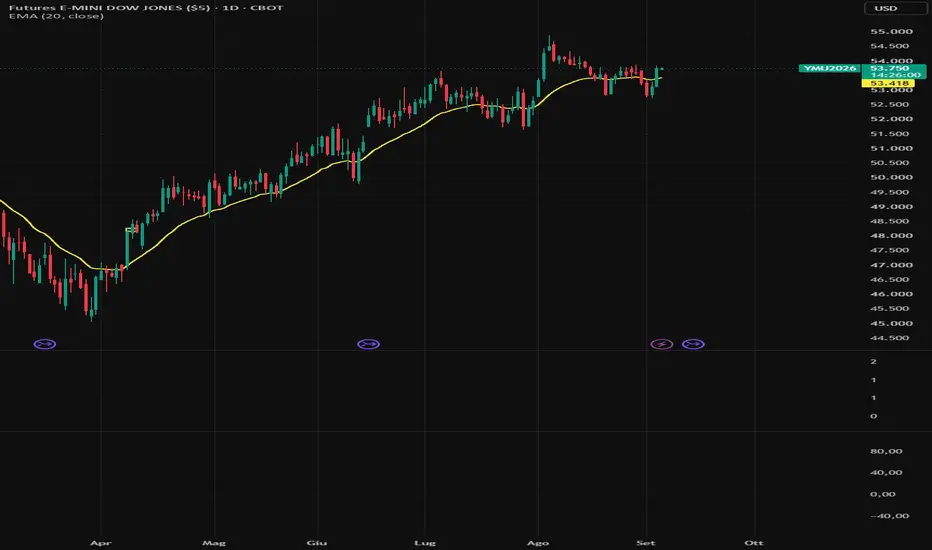The height and width of the screenshot is (550, 932).
Task: Click the Giu month label
Action: pyautogui.click(x=316, y=542)
